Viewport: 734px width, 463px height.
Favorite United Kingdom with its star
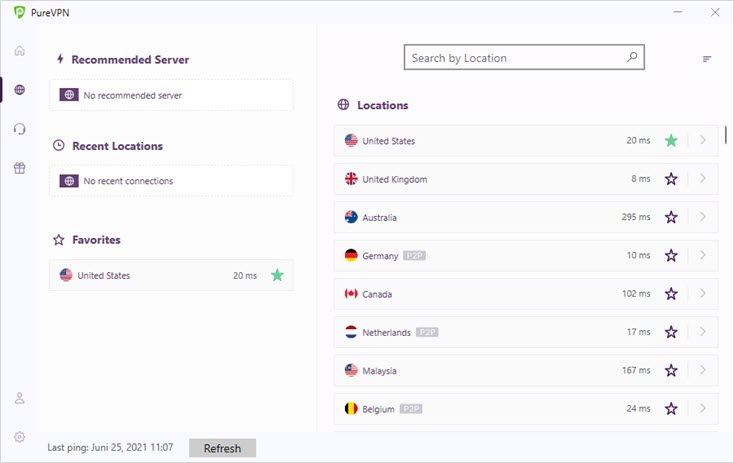click(671, 178)
